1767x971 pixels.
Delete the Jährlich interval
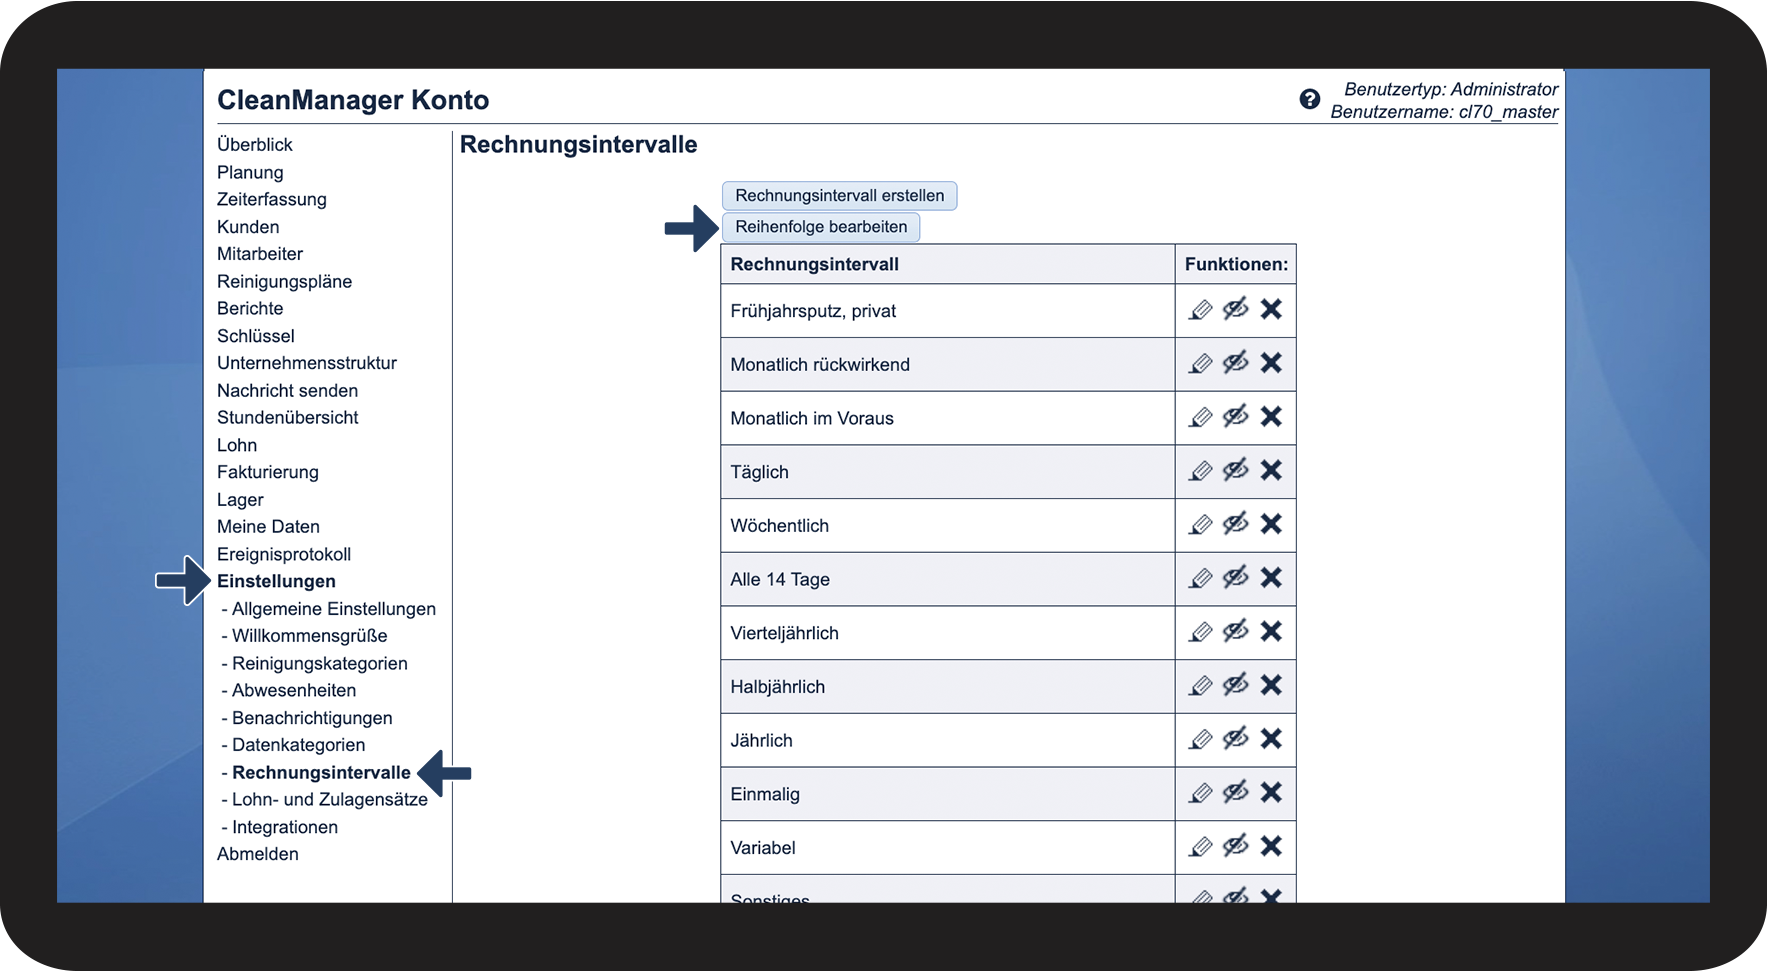pyautogui.click(x=1271, y=739)
